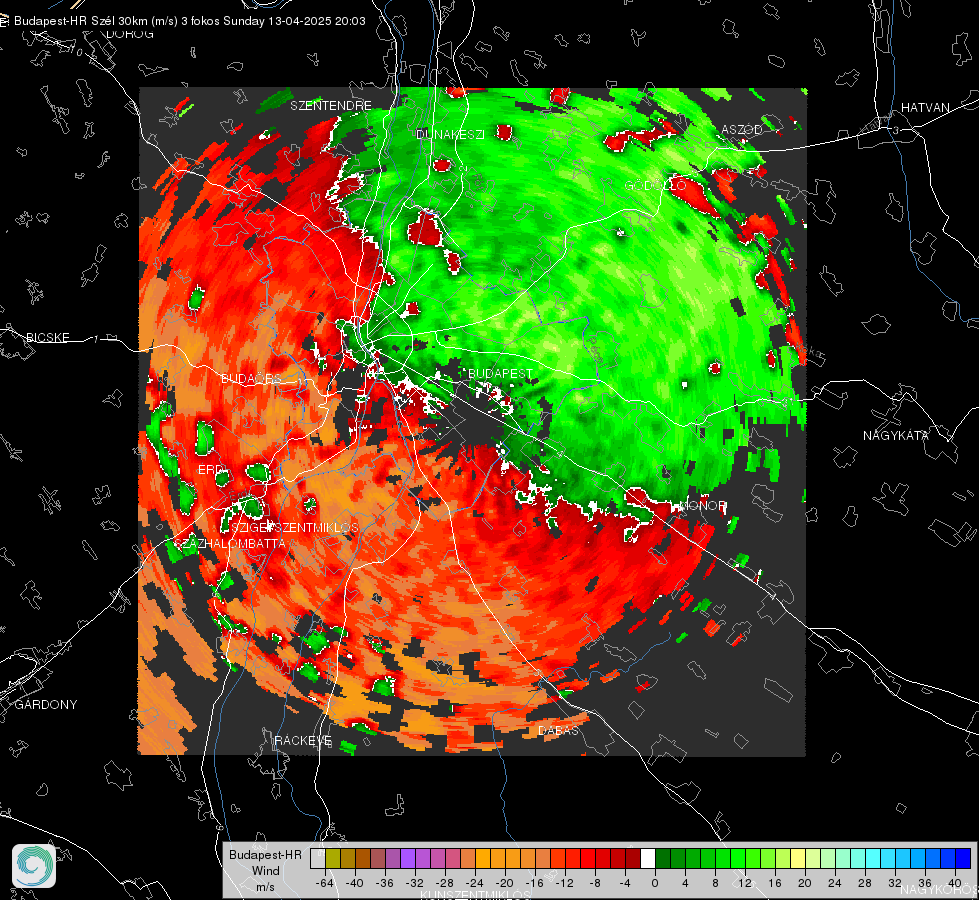
Task: Click the 28 value on the wind scale
Action: (865, 883)
